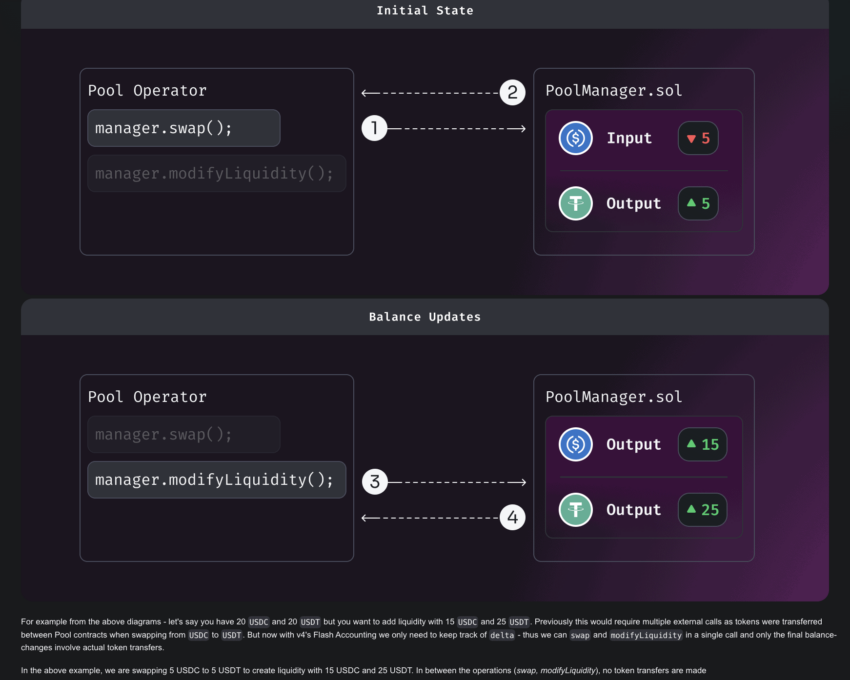Select the Balance Updates header bar
The height and width of the screenshot is (680, 850).
coord(425,317)
